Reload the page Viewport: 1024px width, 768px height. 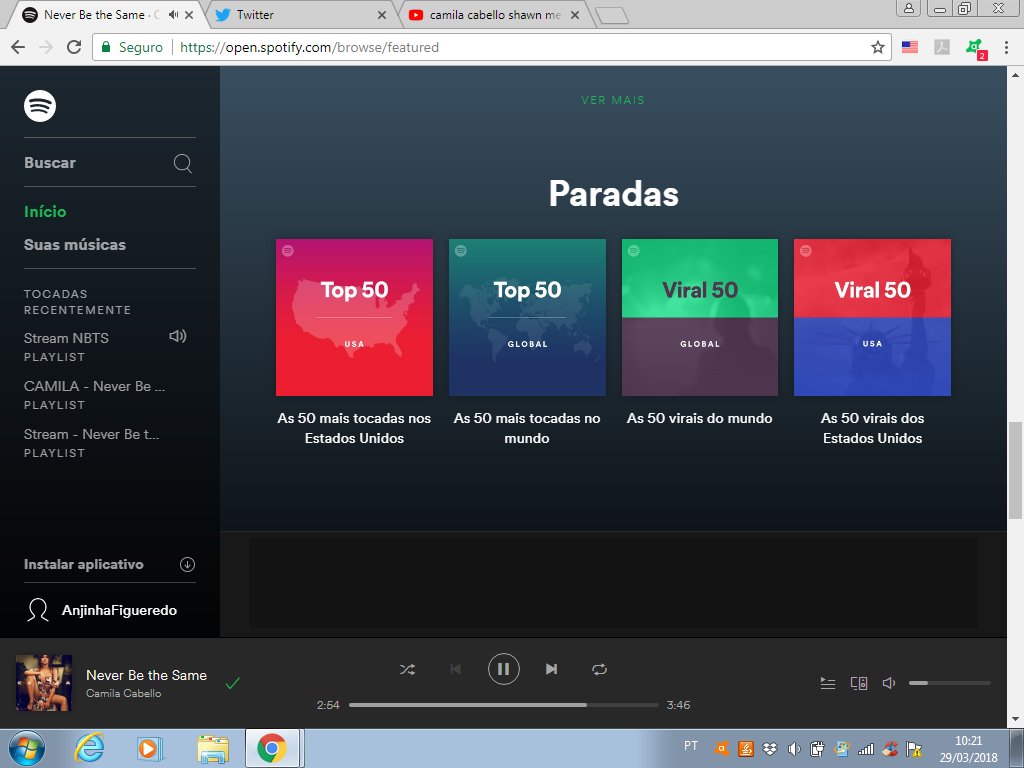74,47
